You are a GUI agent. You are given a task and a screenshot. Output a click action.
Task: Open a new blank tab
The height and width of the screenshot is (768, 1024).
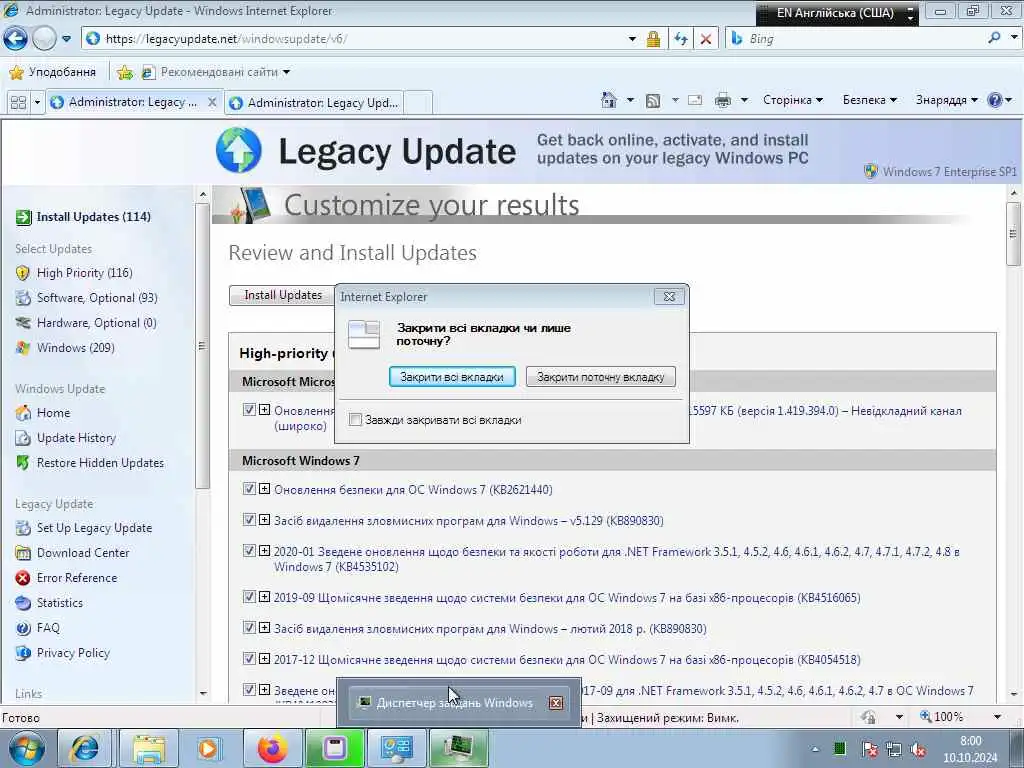coord(418,103)
